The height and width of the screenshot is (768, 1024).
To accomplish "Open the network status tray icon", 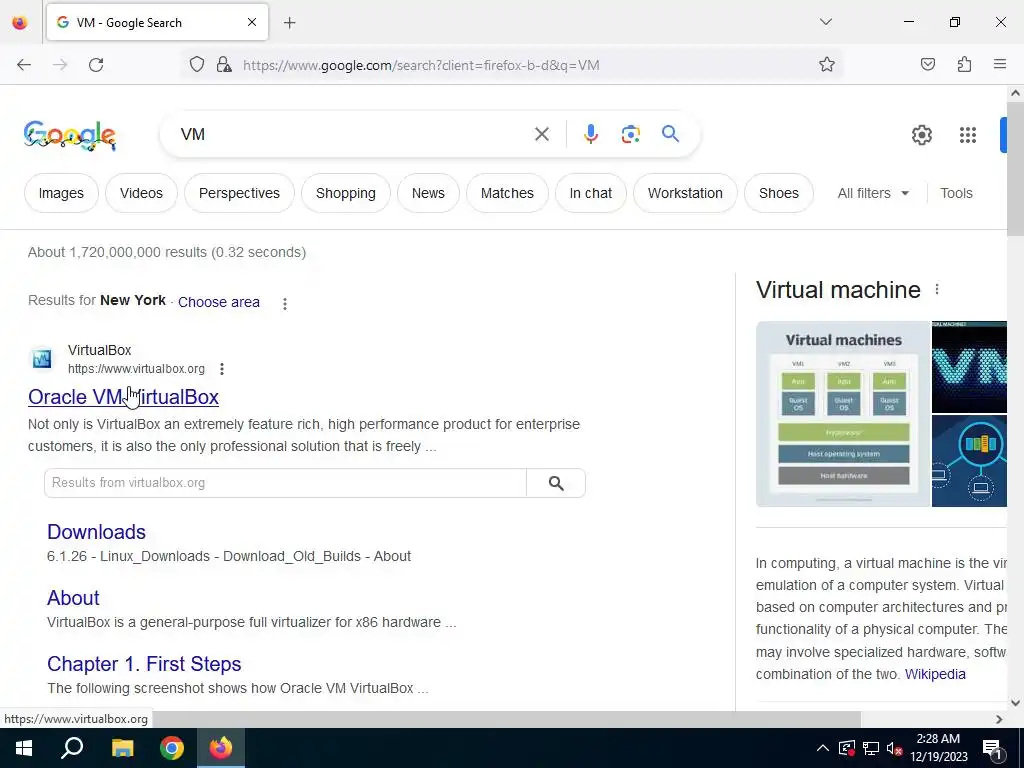I will 871,749.
